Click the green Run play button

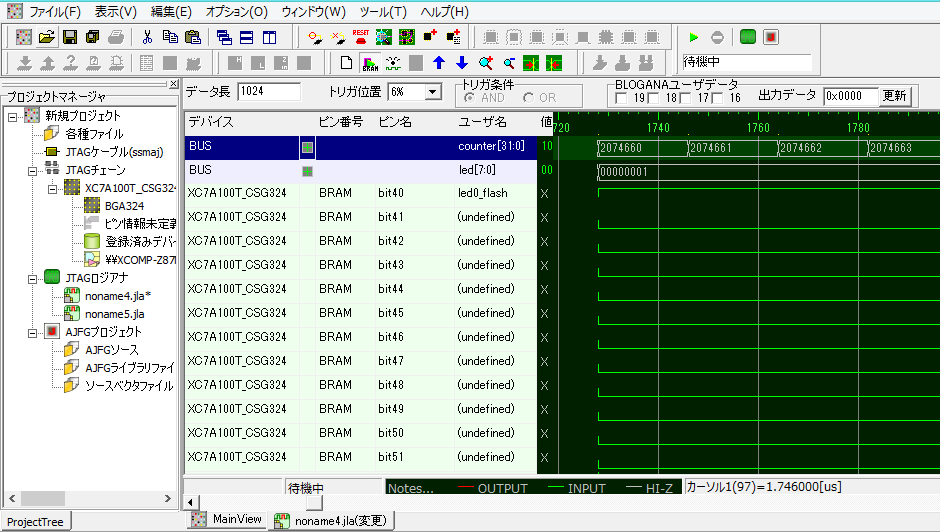pyautogui.click(x=694, y=37)
